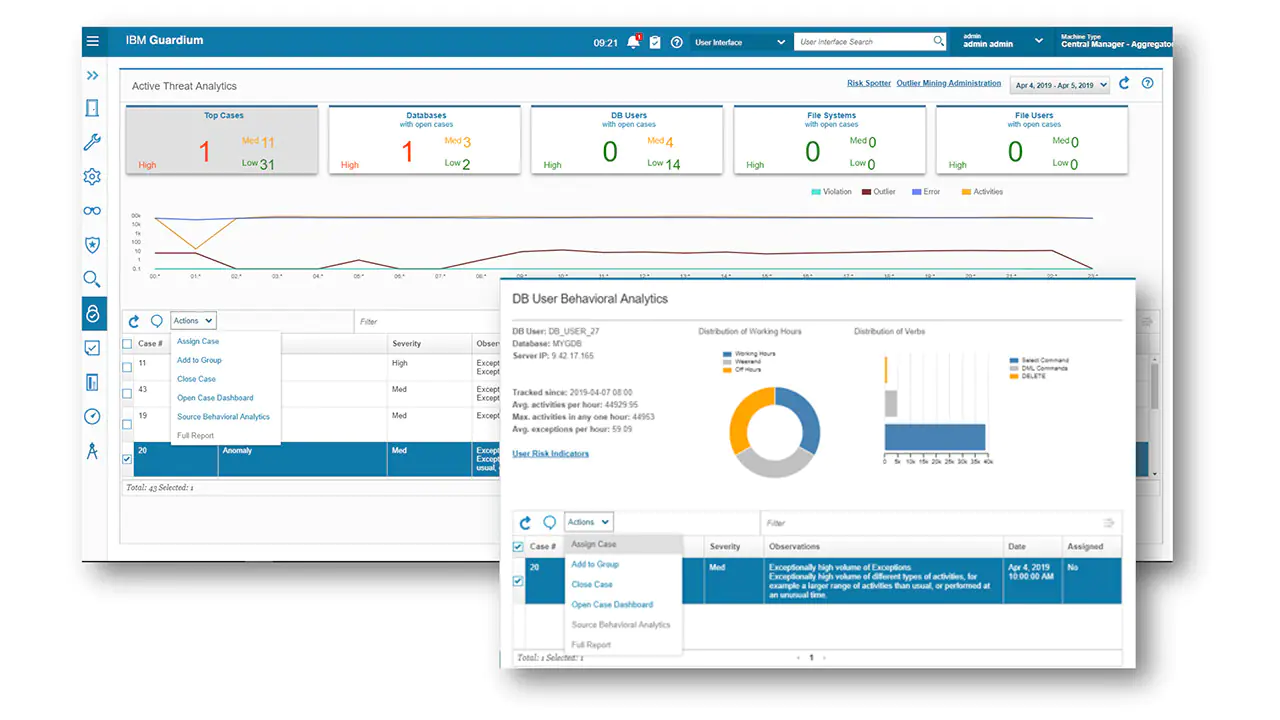
Task: Check the box for case 19
Action: point(127,423)
